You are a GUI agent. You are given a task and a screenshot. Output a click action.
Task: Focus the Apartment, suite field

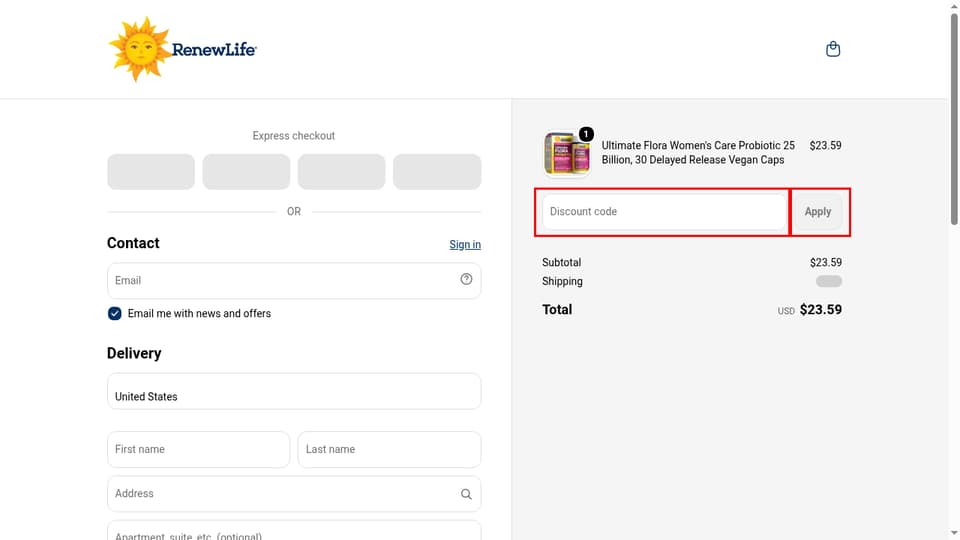294,530
